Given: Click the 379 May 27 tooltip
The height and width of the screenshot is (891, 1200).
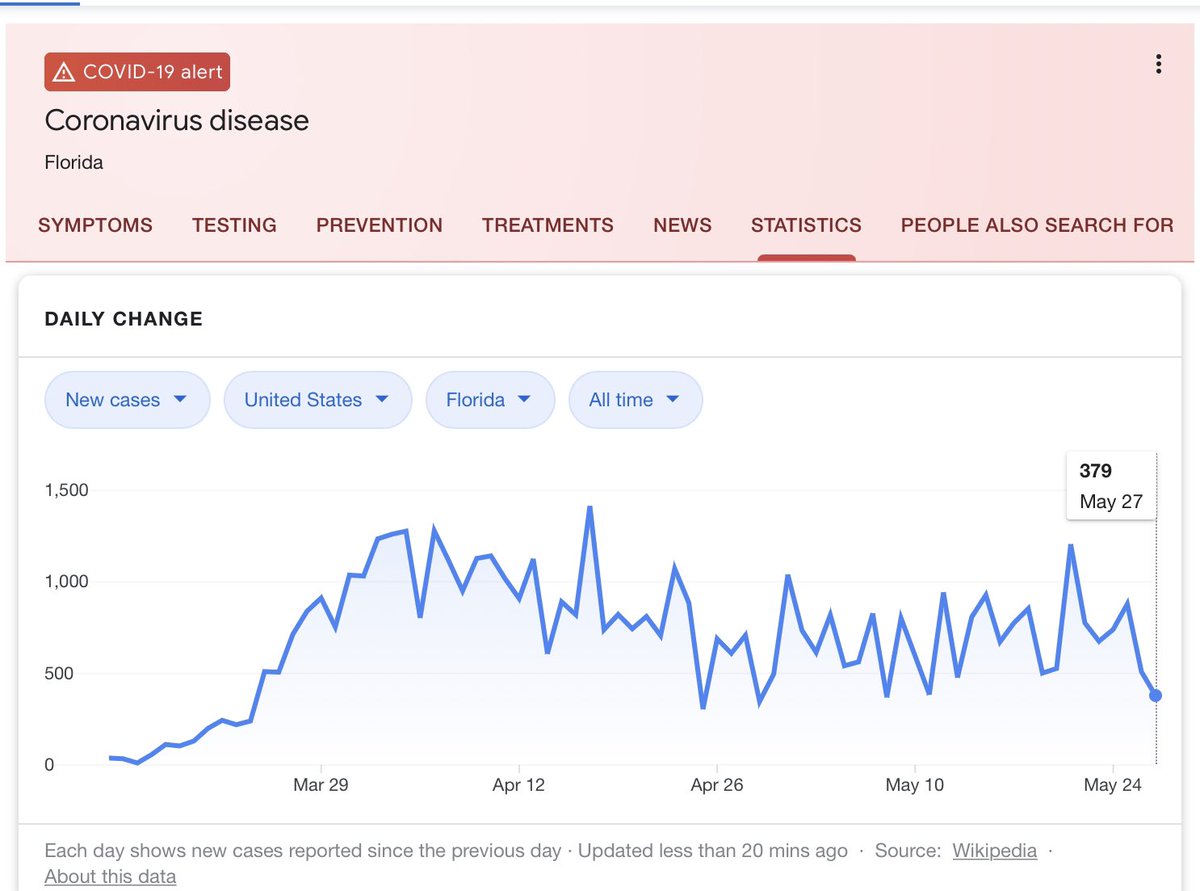Looking at the screenshot, I should point(1111,486).
